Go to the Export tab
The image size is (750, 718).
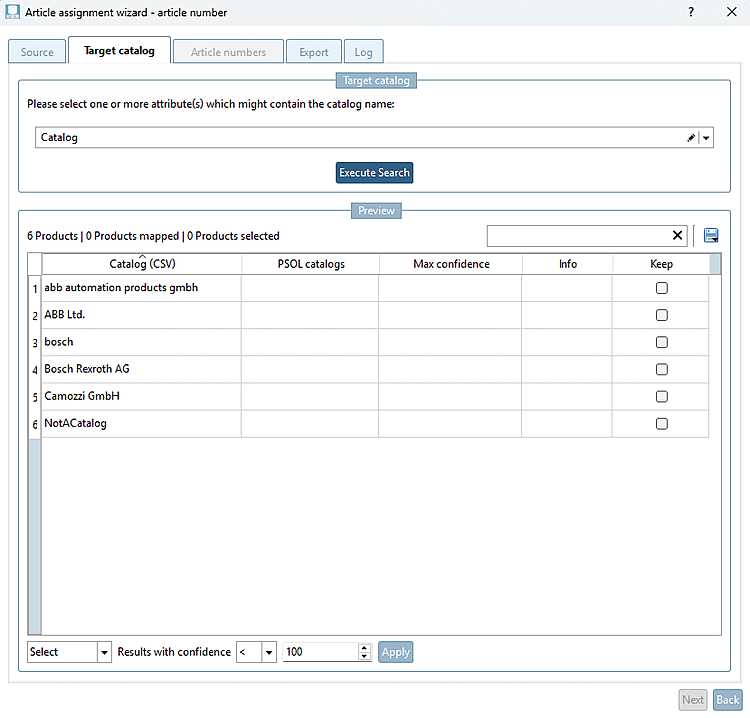314,52
